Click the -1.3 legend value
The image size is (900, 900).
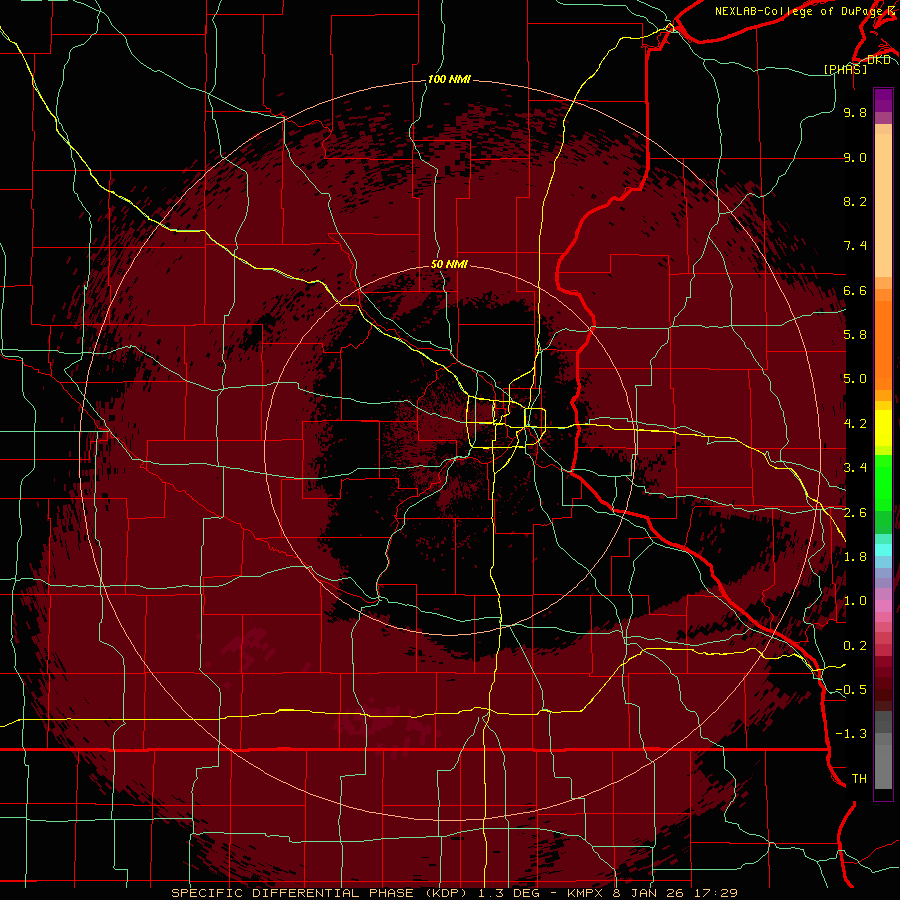pos(851,734)
